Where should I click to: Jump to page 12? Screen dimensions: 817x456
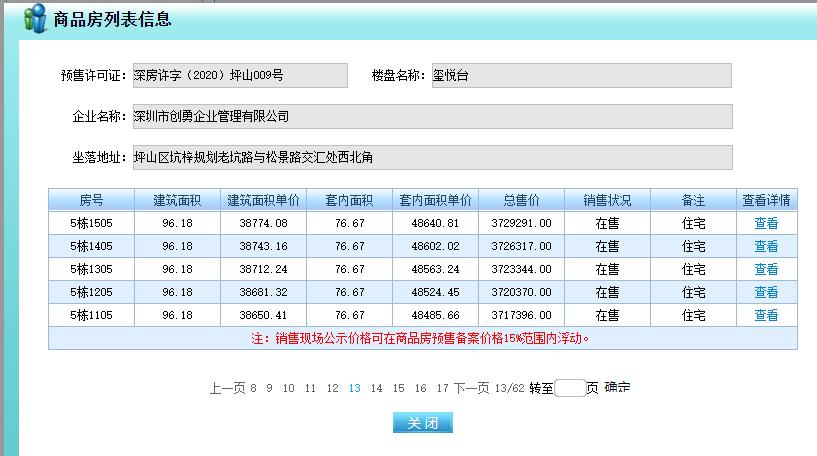(x=332, y=388)
